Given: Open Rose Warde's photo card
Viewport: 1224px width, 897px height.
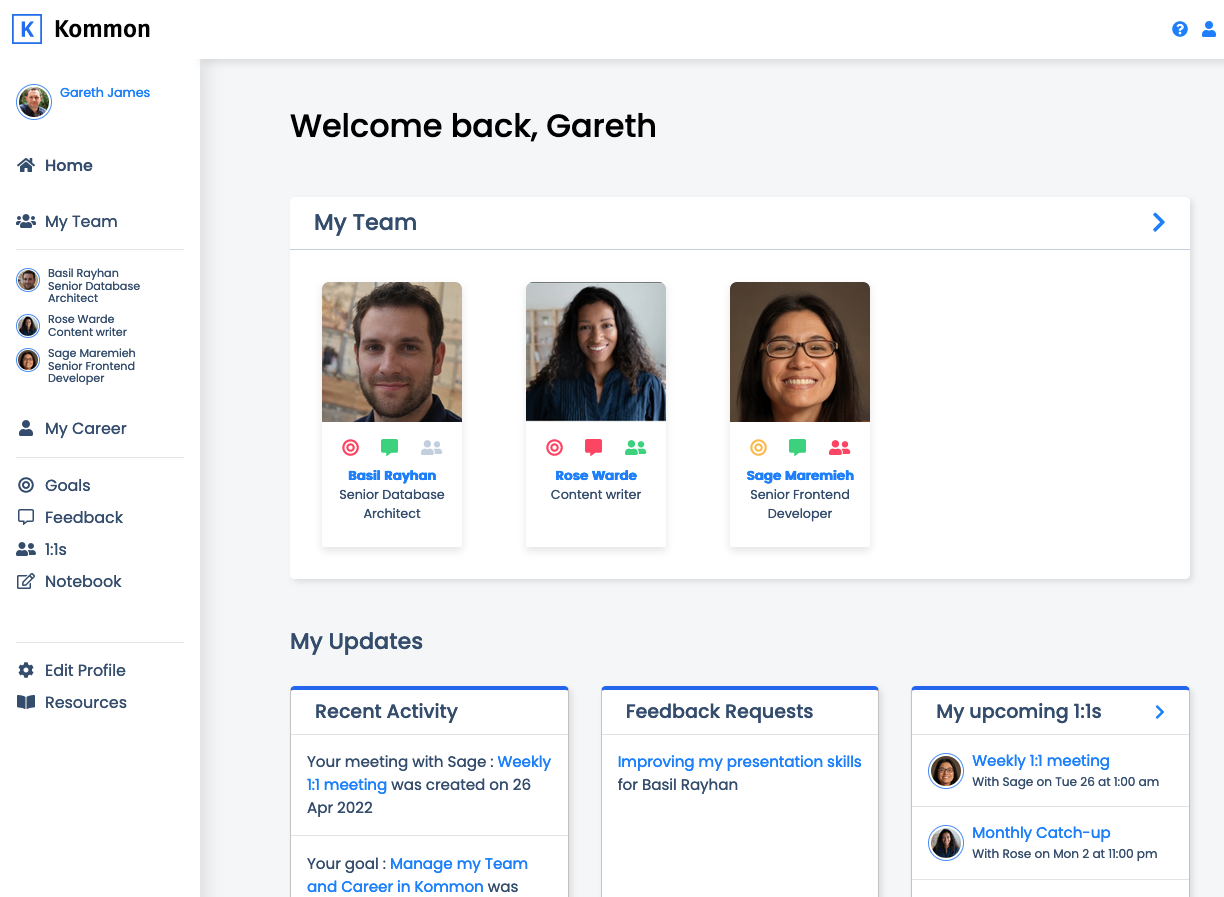Looking at the screenshot, I should click(596, 352).
